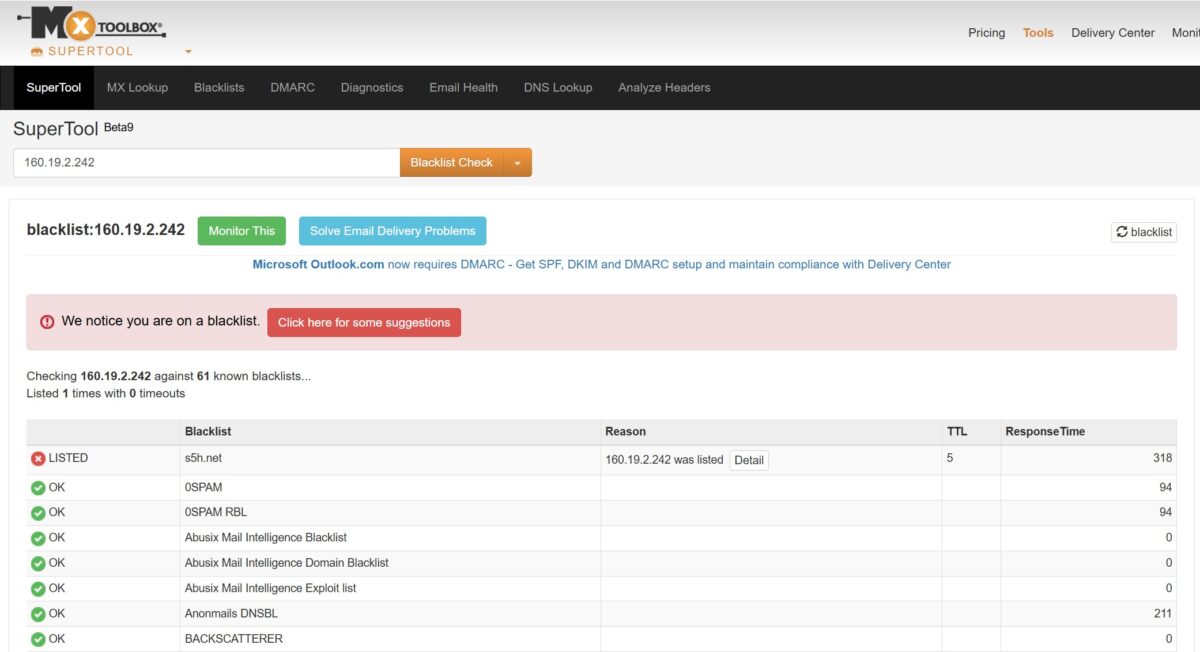
Task: Open the DNS Lookup tab
Action: click(x=558, y=88)
